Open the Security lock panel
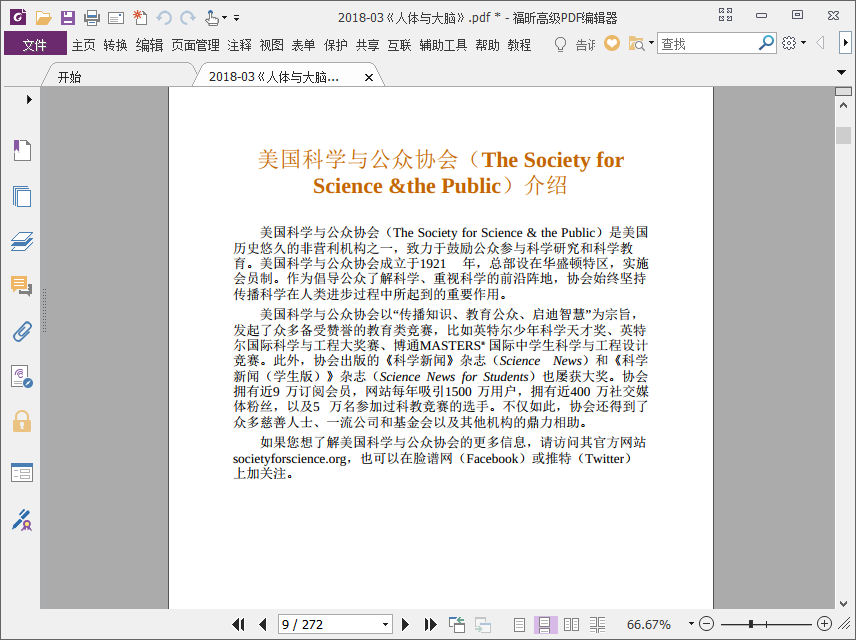This screenshot has height=640, width=856. point(22,422)
